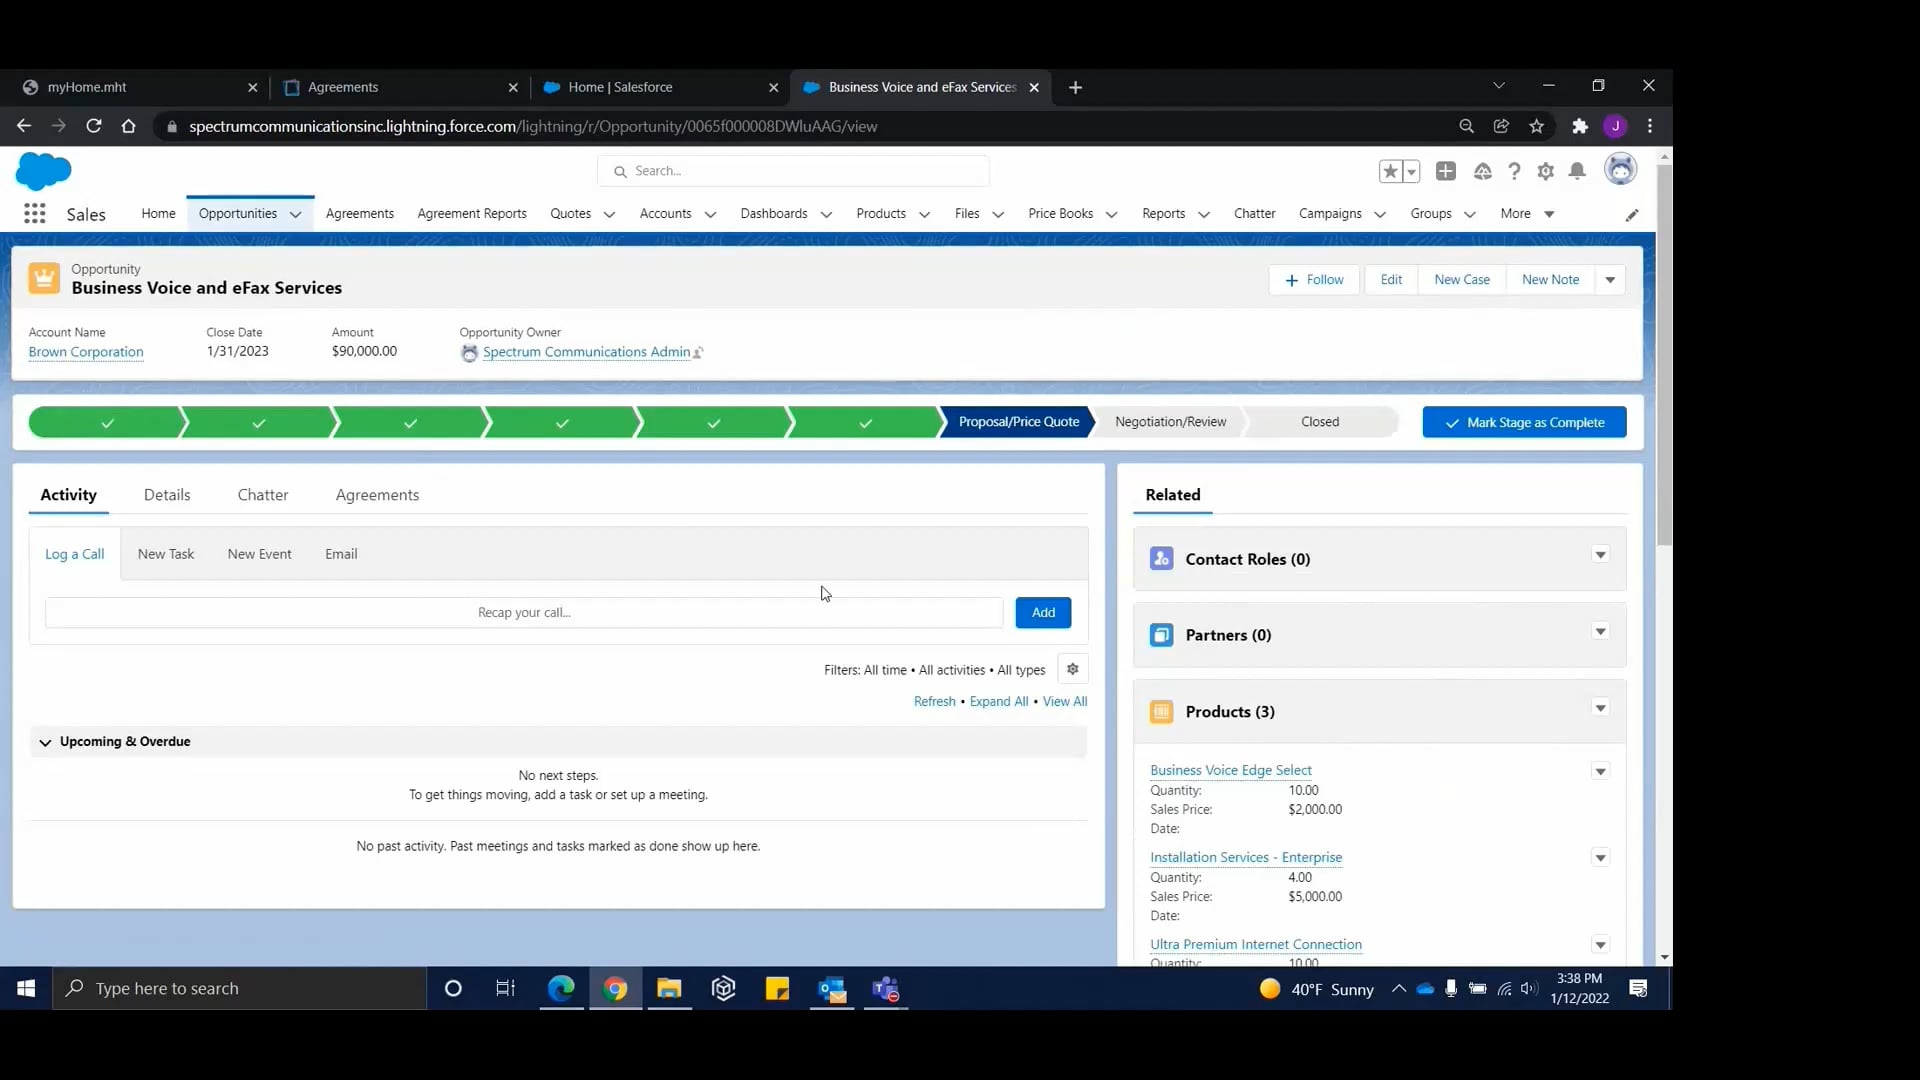Viewport: 1920px width, 1080px height.
Task: View Salesforce notifications bell
Action: click(x=1577, y=171)
